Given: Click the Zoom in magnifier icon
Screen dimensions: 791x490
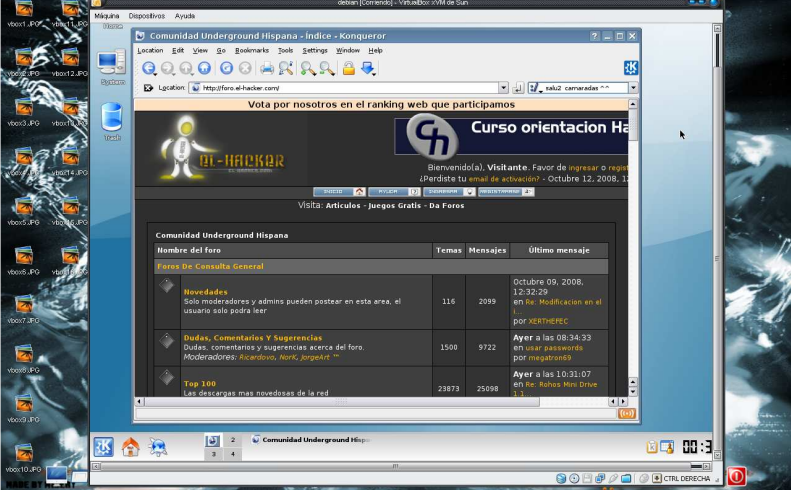Looking at the screenshot, I should coord(307,68).
